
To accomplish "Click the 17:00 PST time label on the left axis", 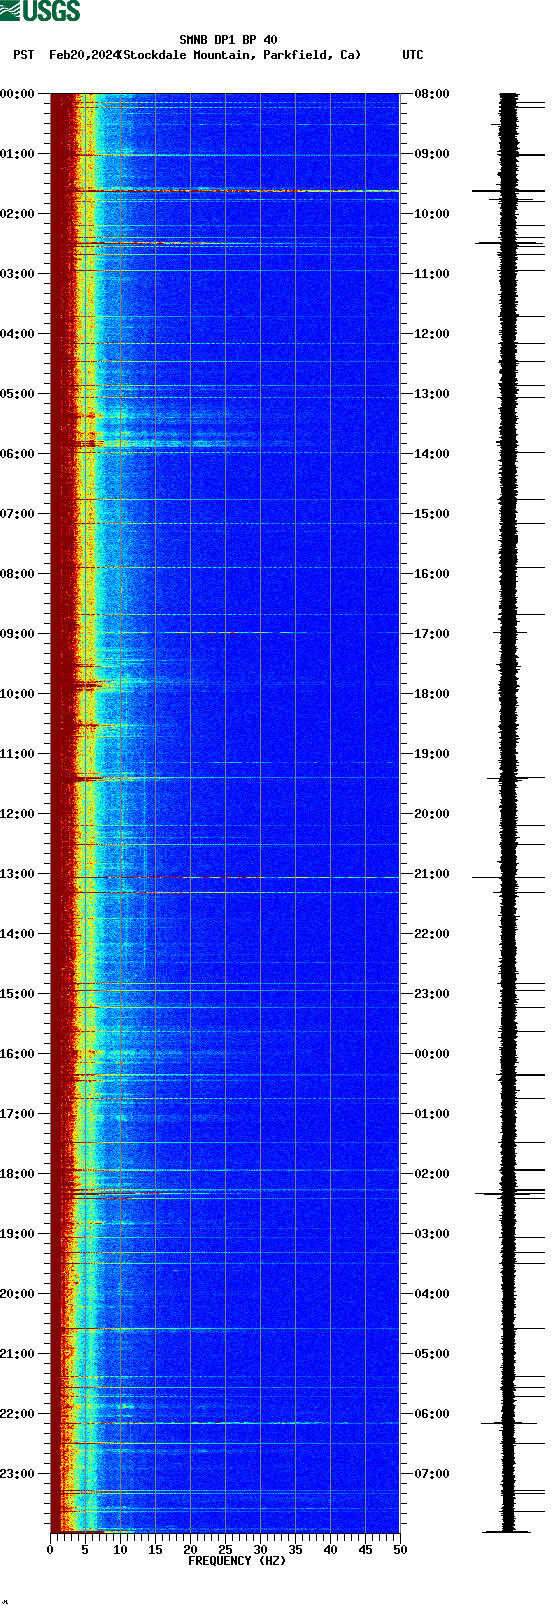I will [x=18, y=1114].
